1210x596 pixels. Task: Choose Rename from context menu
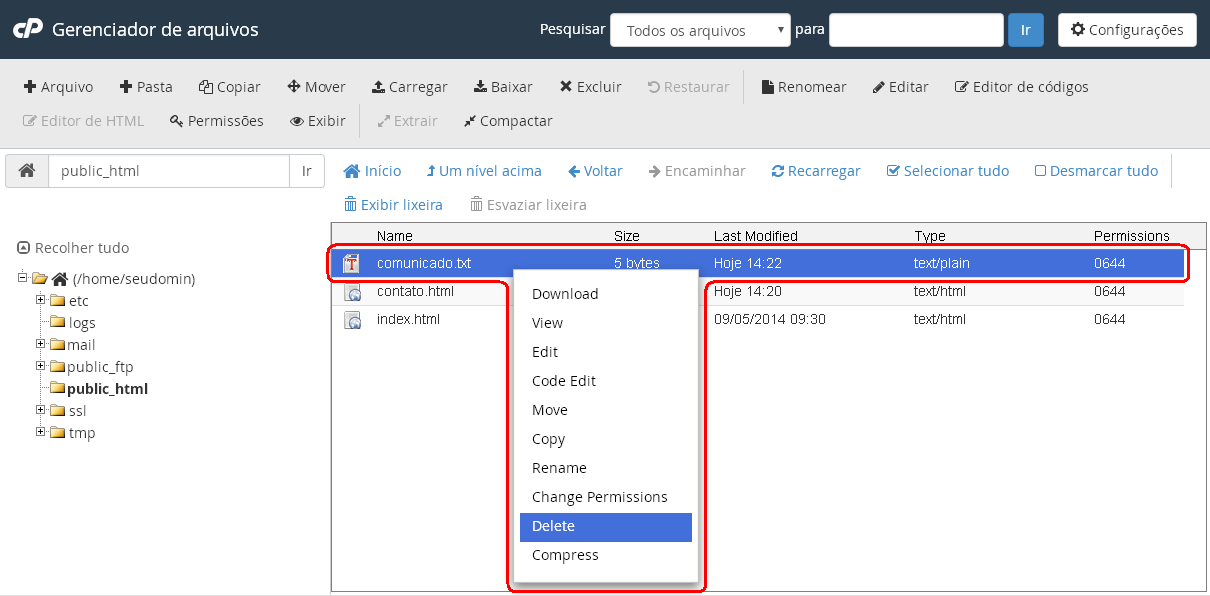605,468
